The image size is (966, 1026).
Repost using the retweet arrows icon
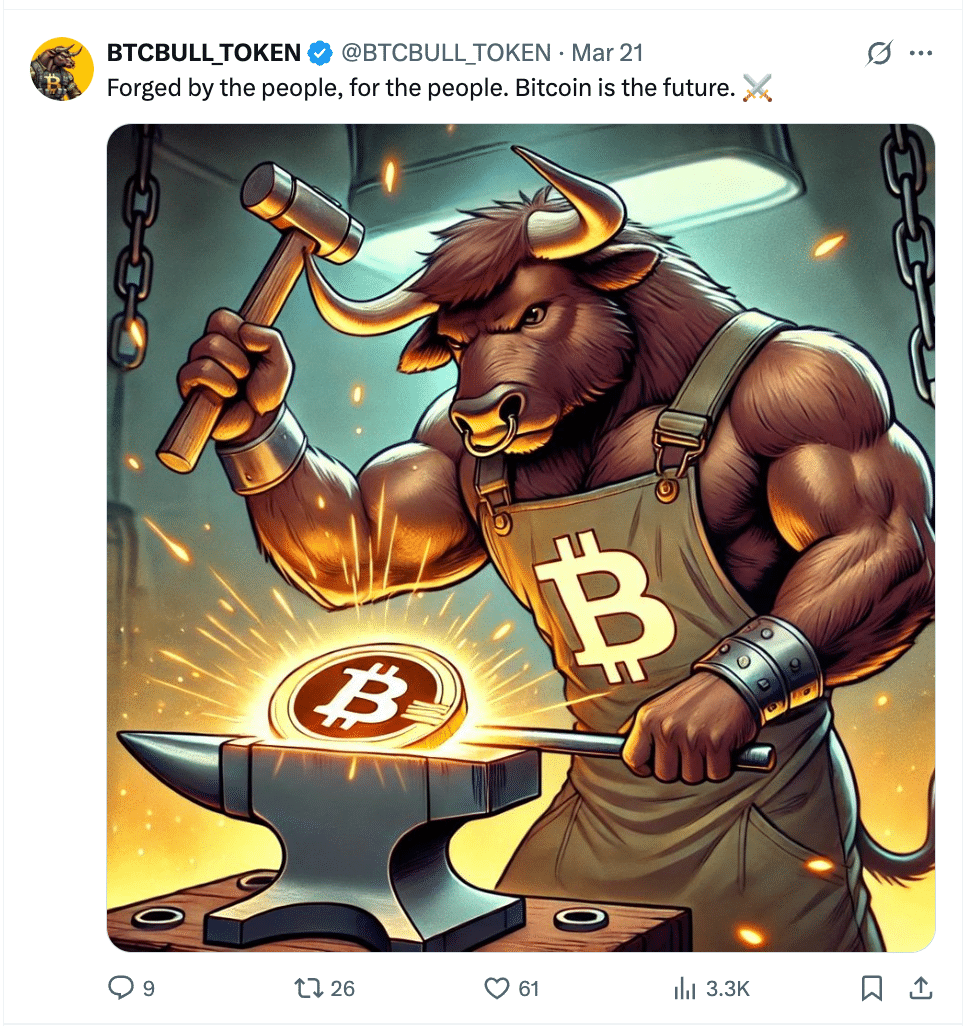click(x=307, y=987)
